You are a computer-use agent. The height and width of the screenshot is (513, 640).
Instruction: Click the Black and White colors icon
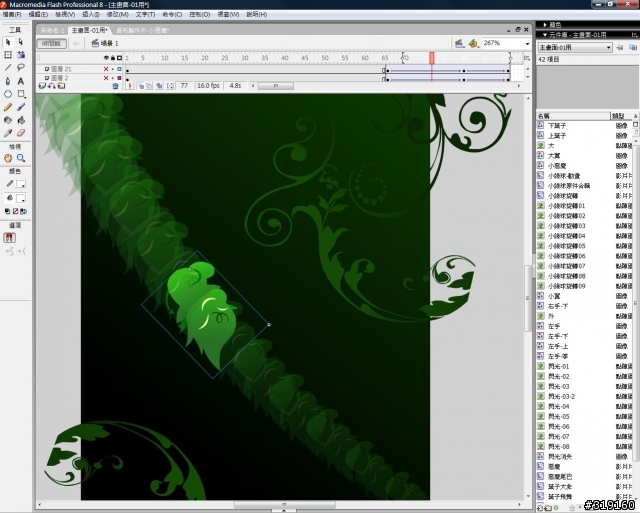coord(7,211)
